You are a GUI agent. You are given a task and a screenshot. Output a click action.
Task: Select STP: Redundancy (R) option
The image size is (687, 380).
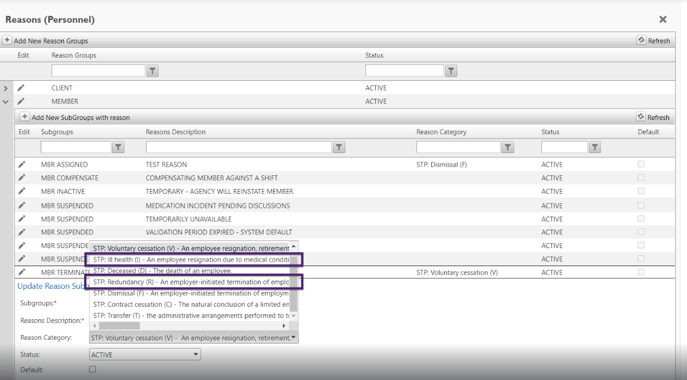[190, 282]
